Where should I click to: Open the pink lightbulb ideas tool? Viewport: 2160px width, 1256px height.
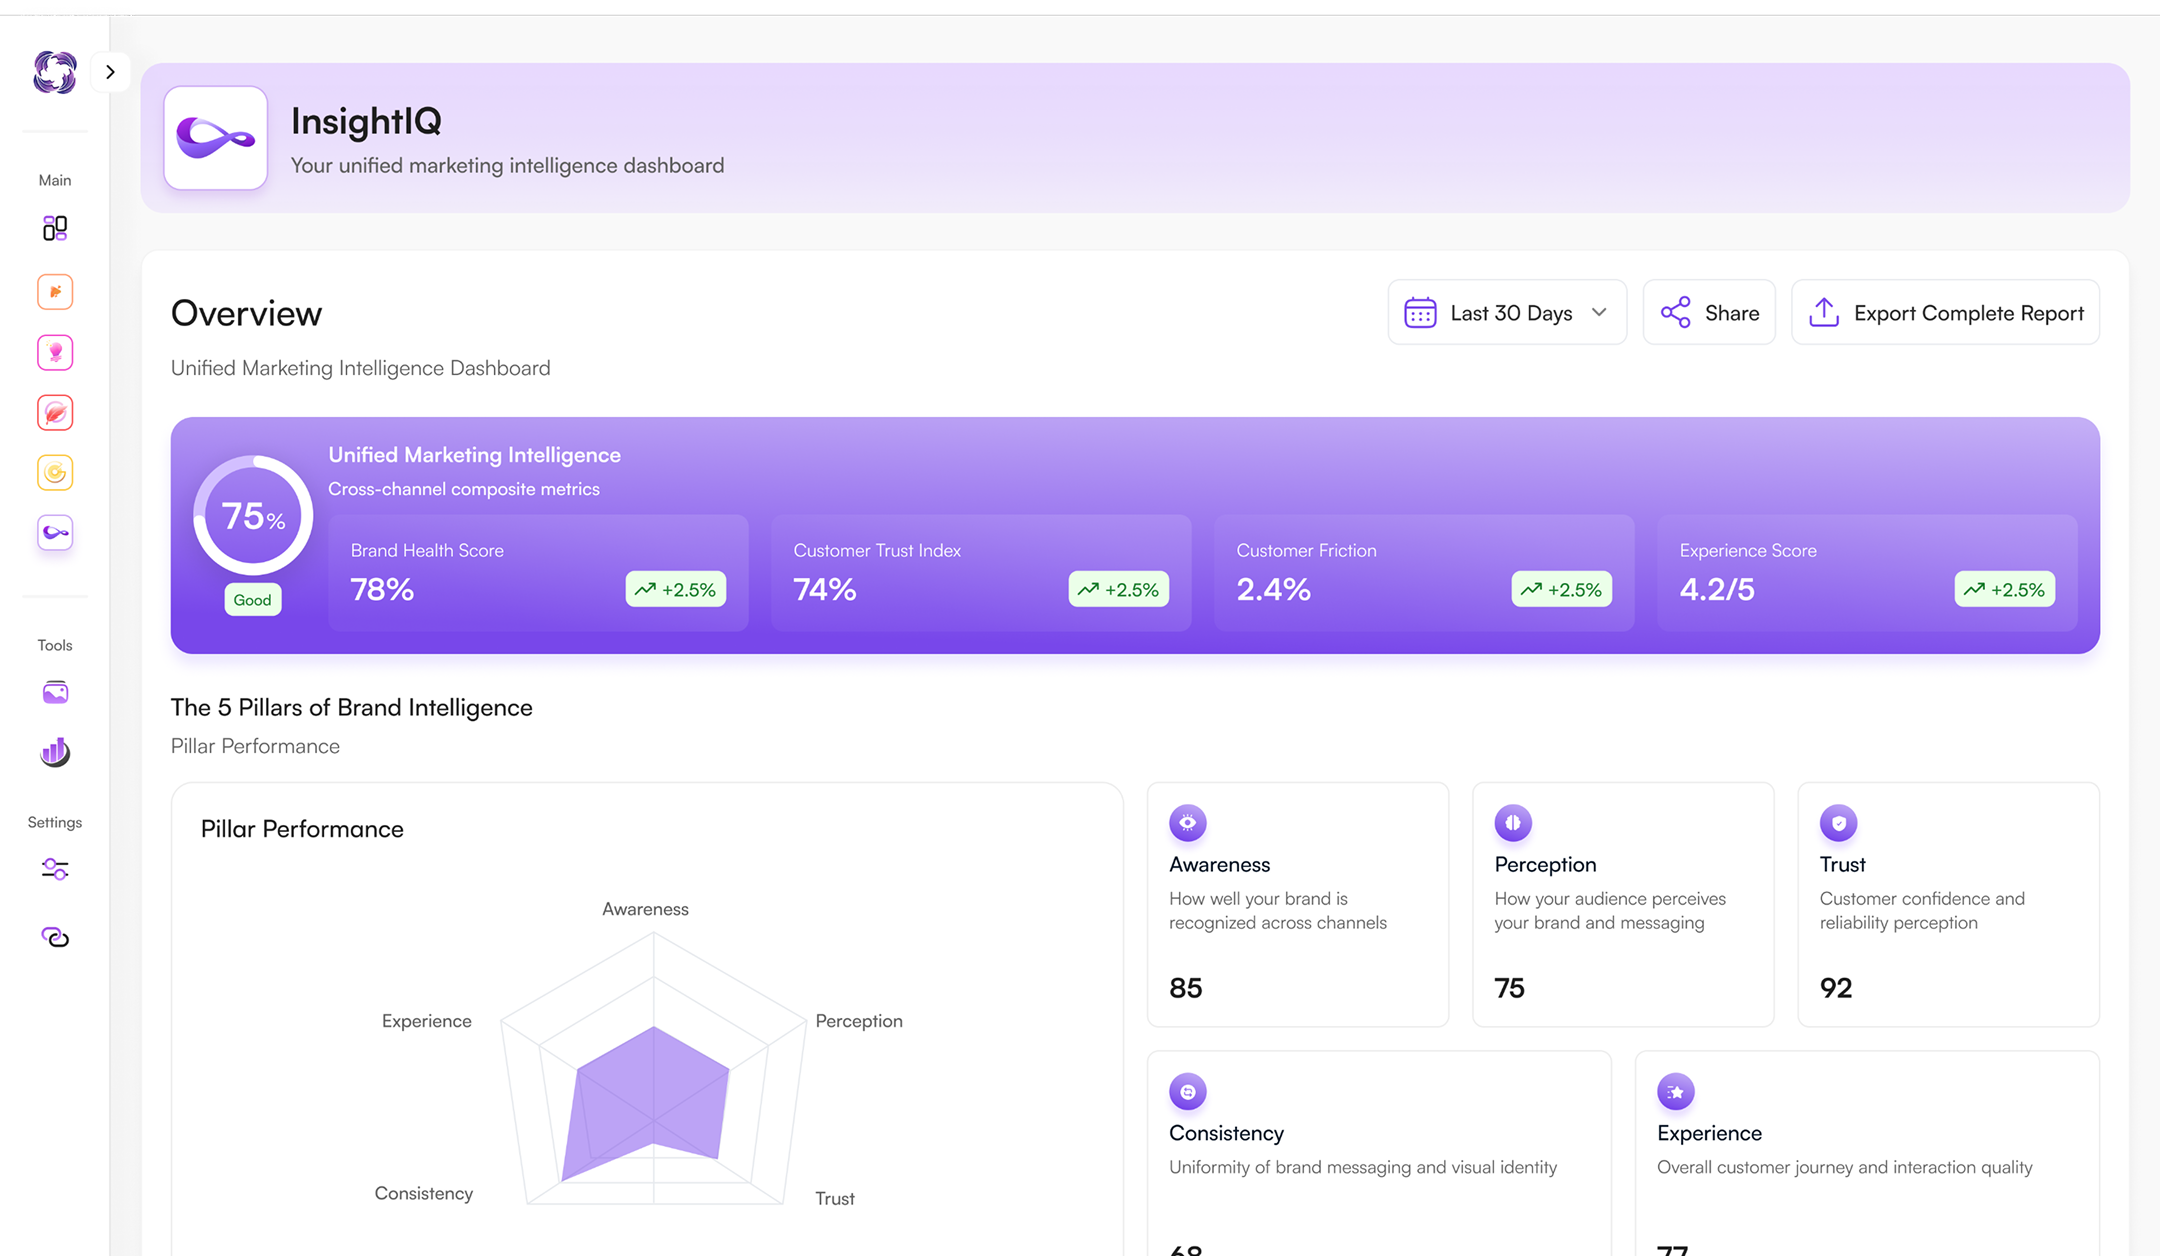click(55, 352)
